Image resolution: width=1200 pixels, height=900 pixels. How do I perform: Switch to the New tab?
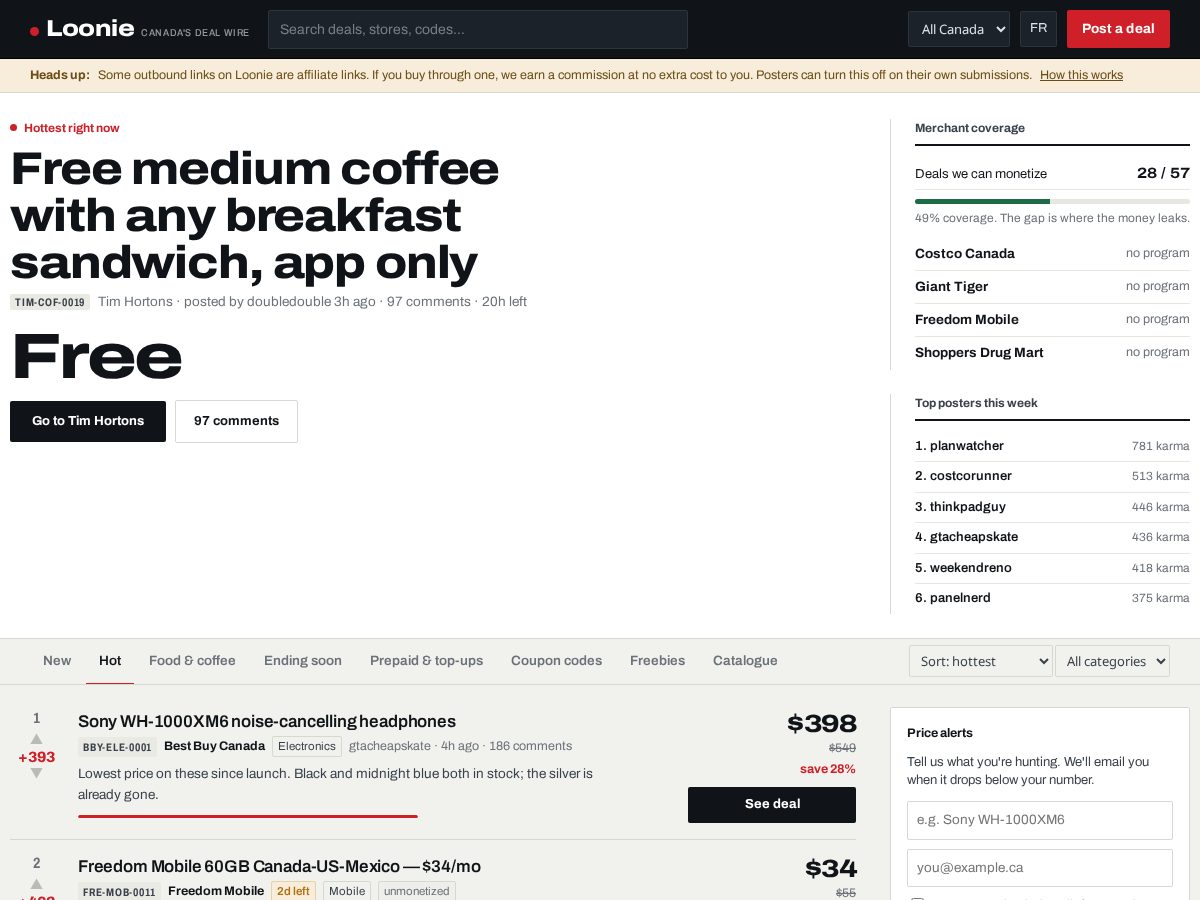click(57, 661)
